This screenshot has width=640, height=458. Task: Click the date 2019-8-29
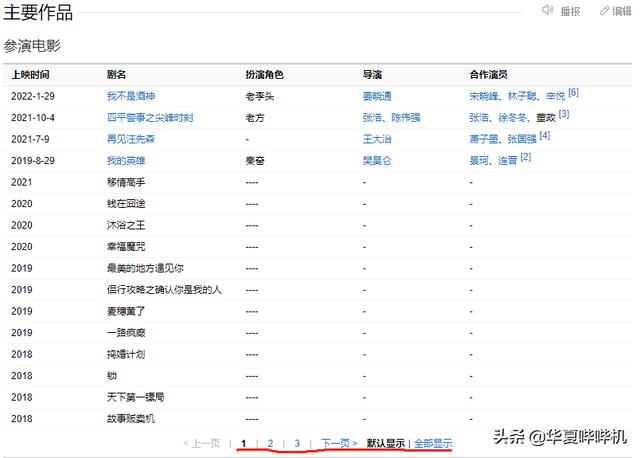click(33, 161)
